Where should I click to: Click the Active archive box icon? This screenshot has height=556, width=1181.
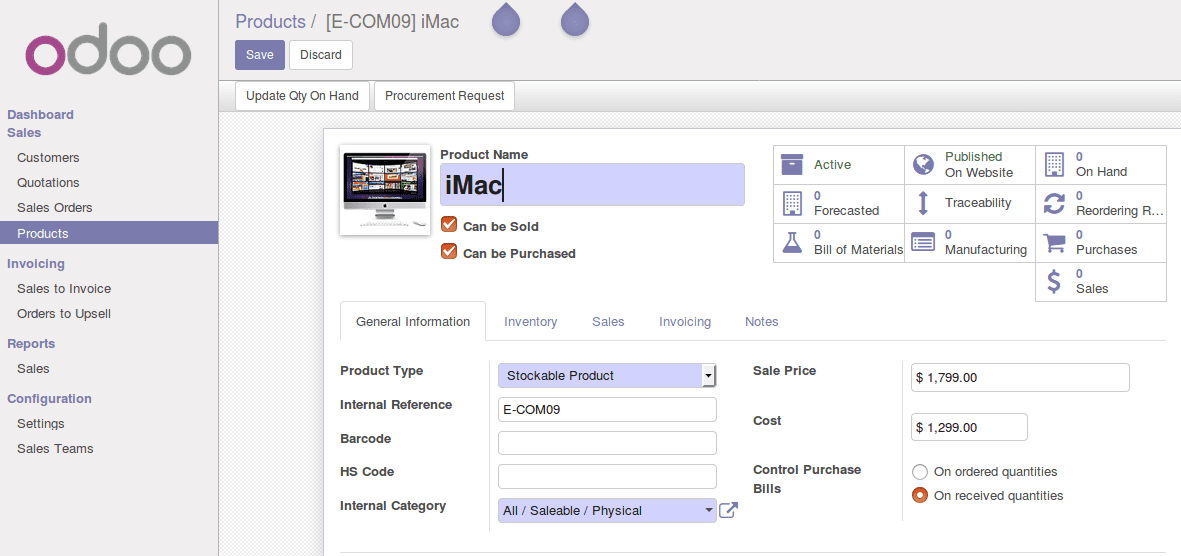(792, 164)
